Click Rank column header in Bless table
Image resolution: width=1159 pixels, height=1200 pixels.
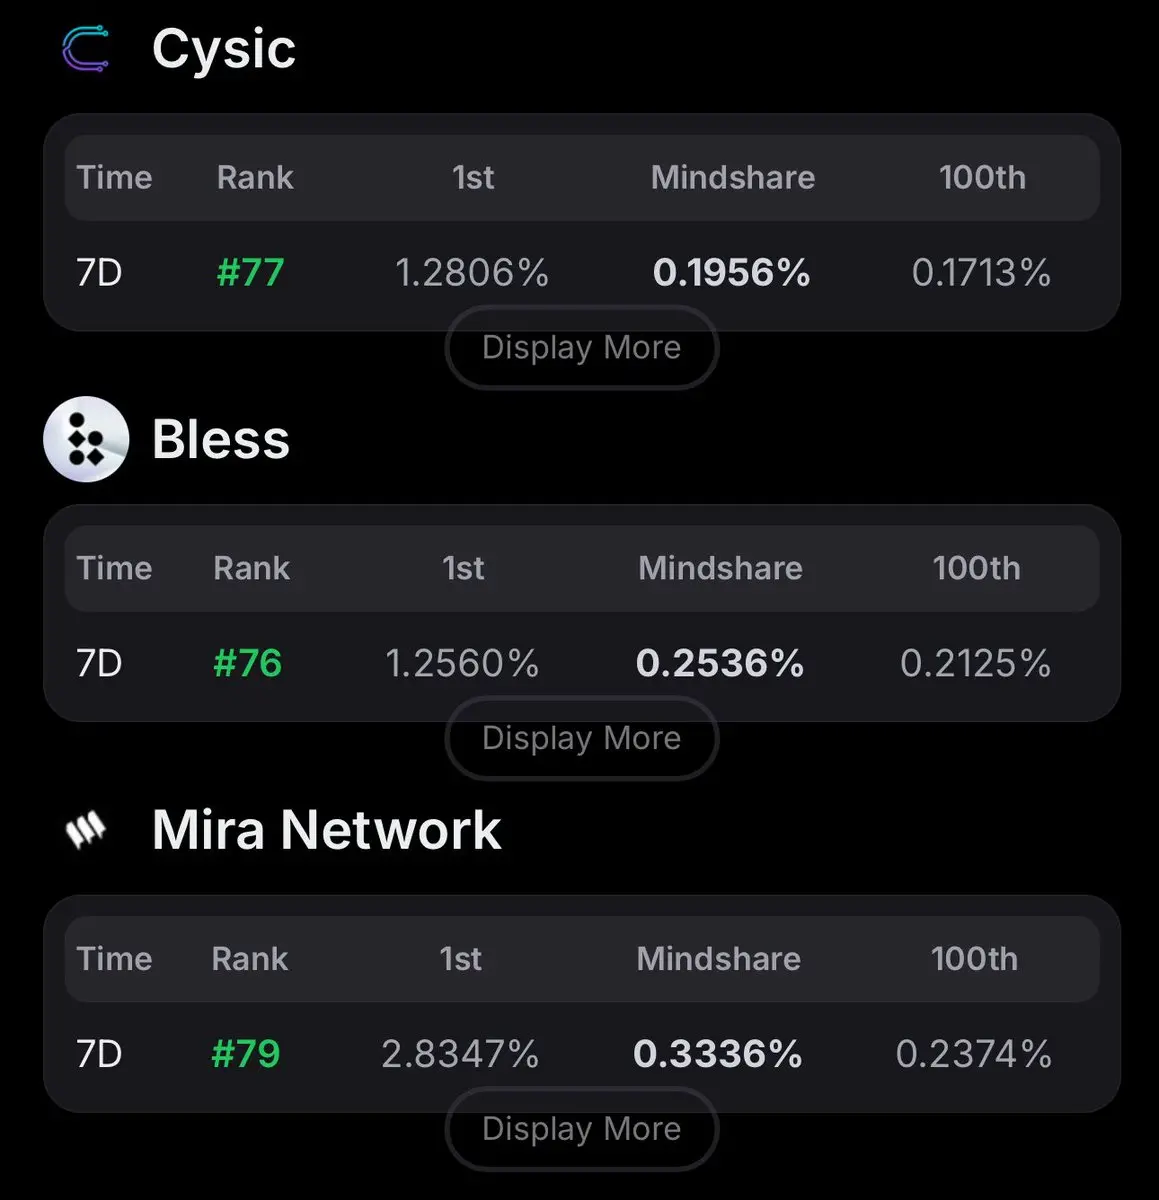point(251,568)
